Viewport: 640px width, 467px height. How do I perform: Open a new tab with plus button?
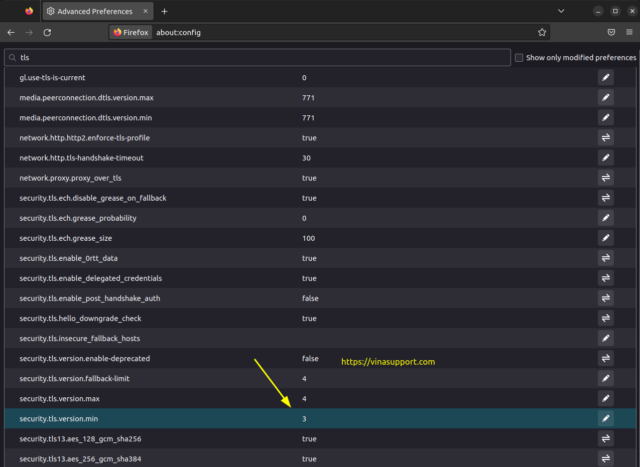(x=164, y=11)
